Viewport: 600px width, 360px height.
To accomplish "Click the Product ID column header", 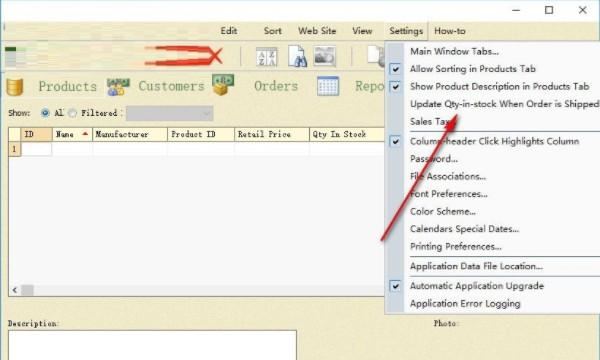I will click(x=201, y=134).
